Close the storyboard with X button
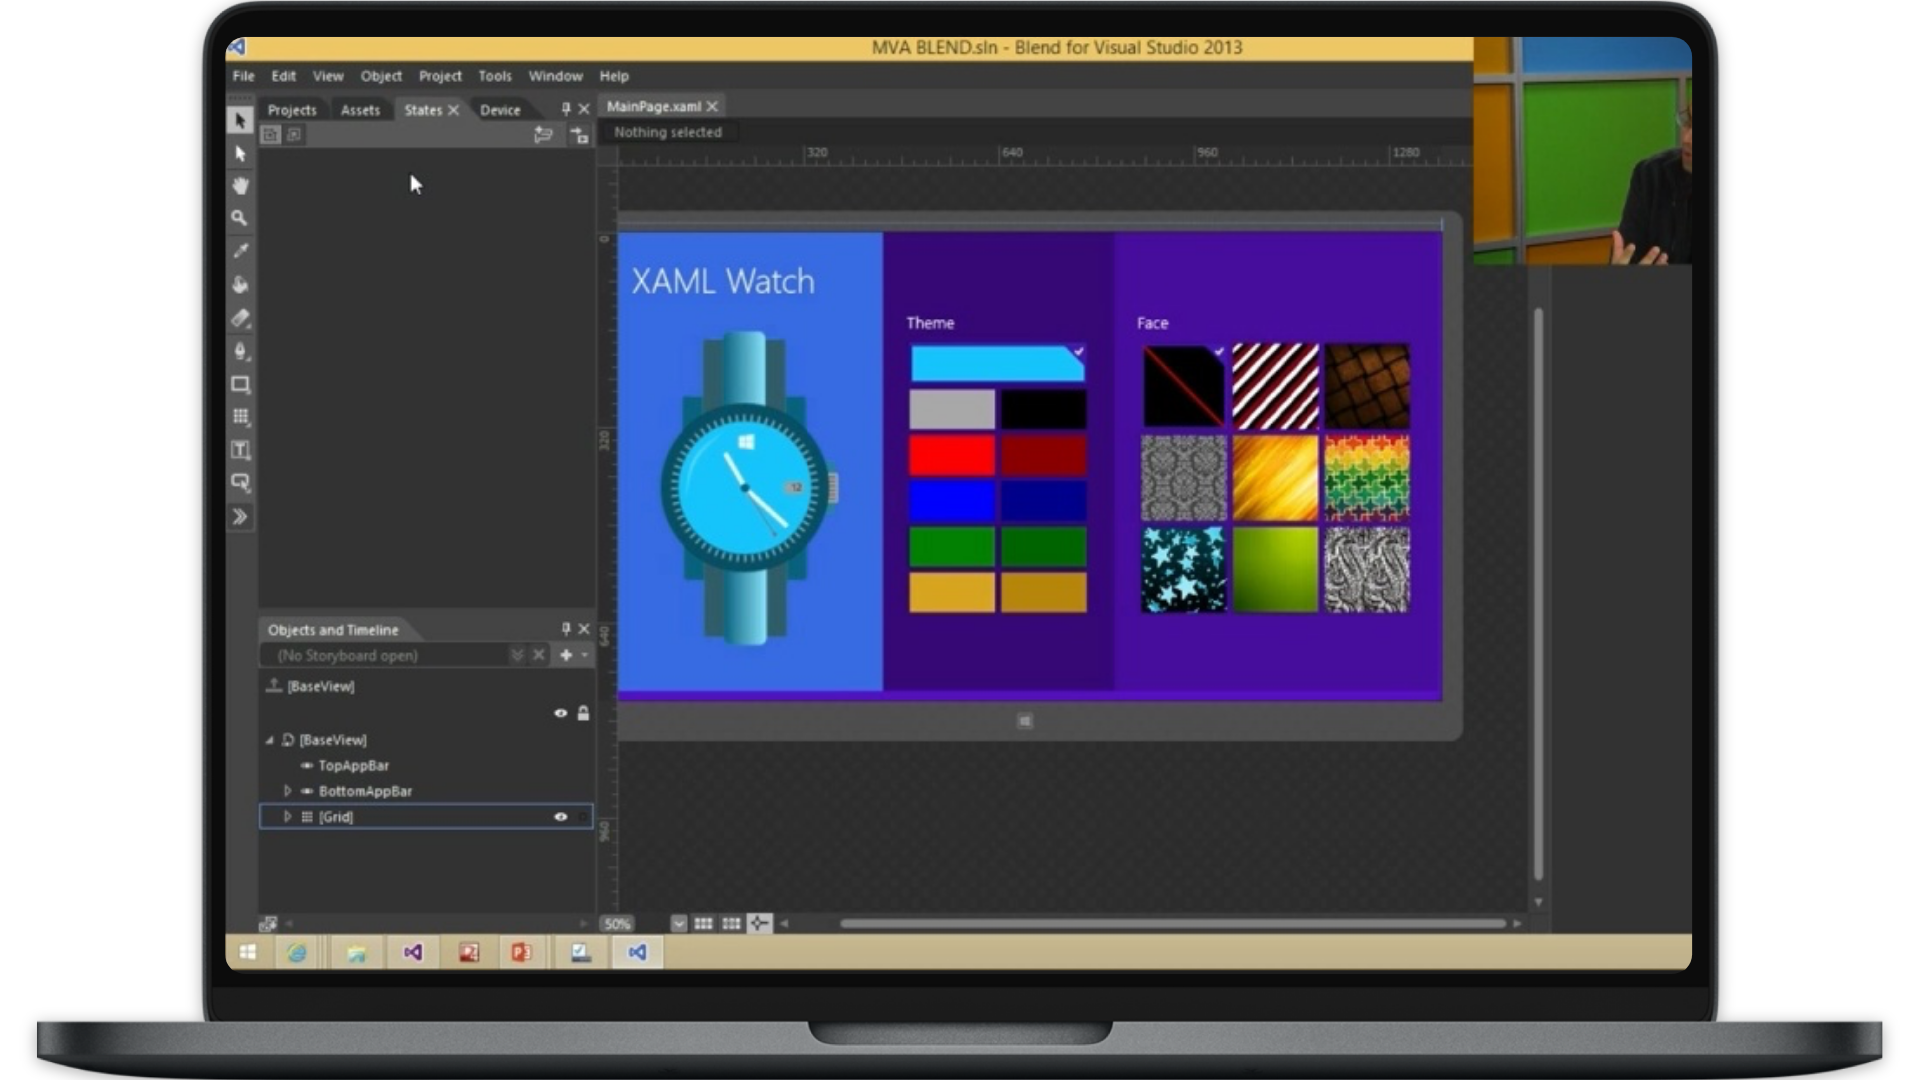The height and width of the screenshot is (1080, 1920). 539,655
